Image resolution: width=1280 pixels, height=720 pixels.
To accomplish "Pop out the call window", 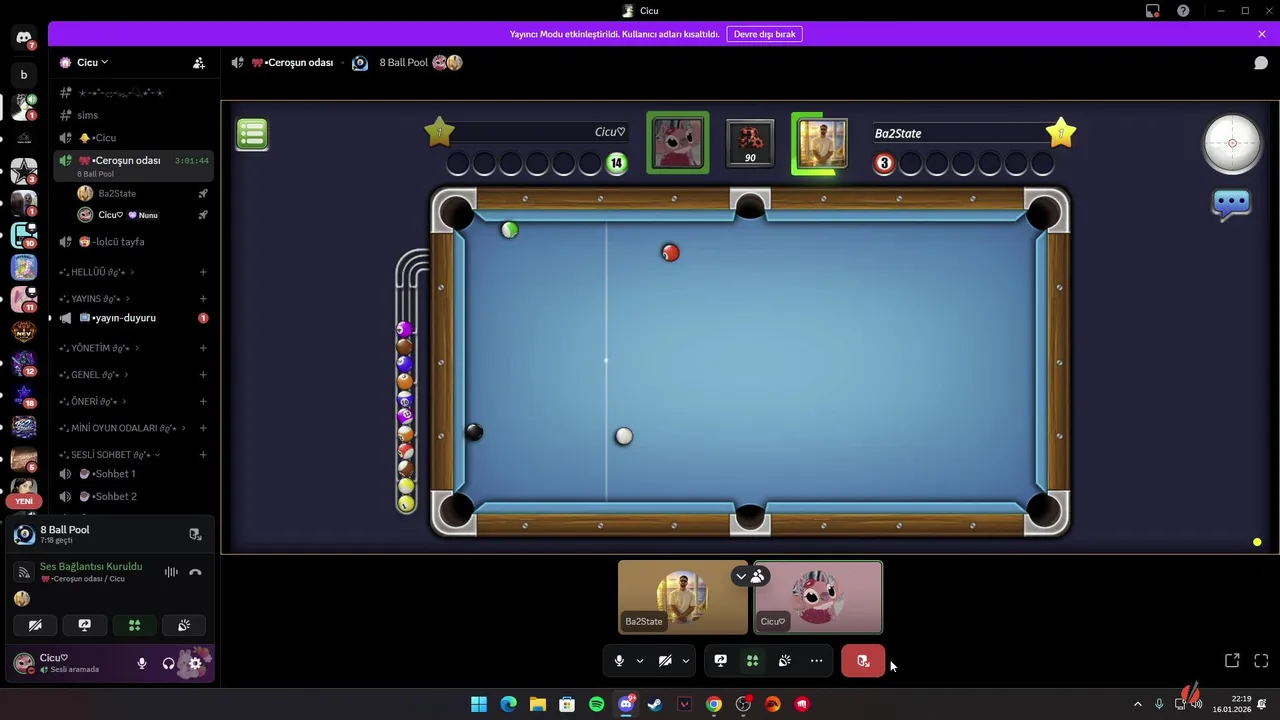I will (x=1232, y=661).
